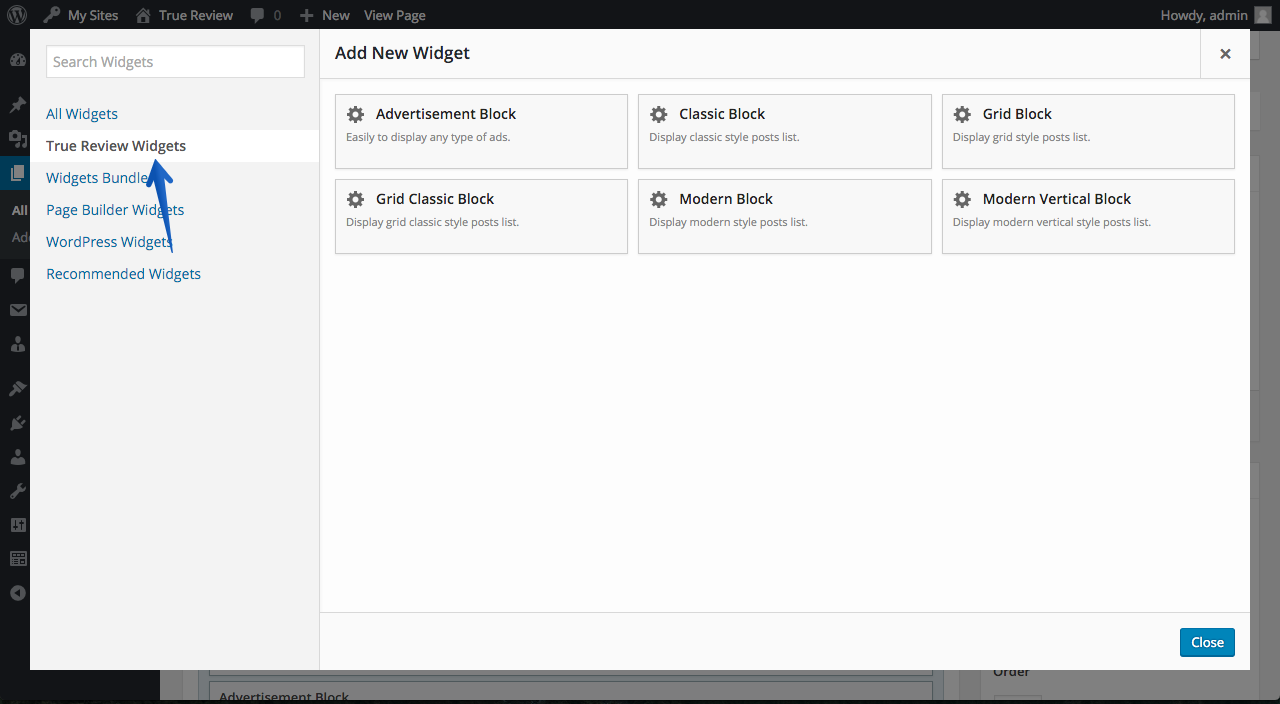Choose the WordPress Widgets category
The height and width of the screenshot is (704, 1280).
pos(109,242)
